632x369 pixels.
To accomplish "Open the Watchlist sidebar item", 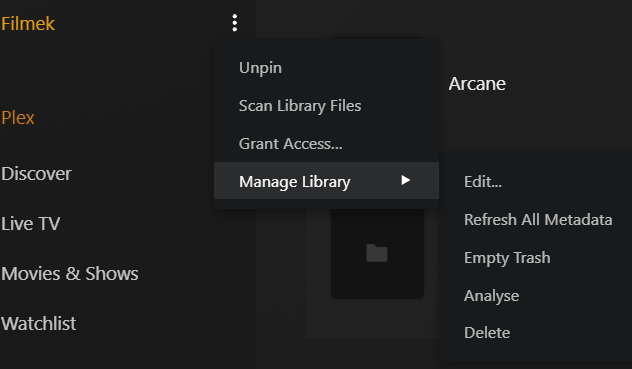I will click(x=39, y=323).
